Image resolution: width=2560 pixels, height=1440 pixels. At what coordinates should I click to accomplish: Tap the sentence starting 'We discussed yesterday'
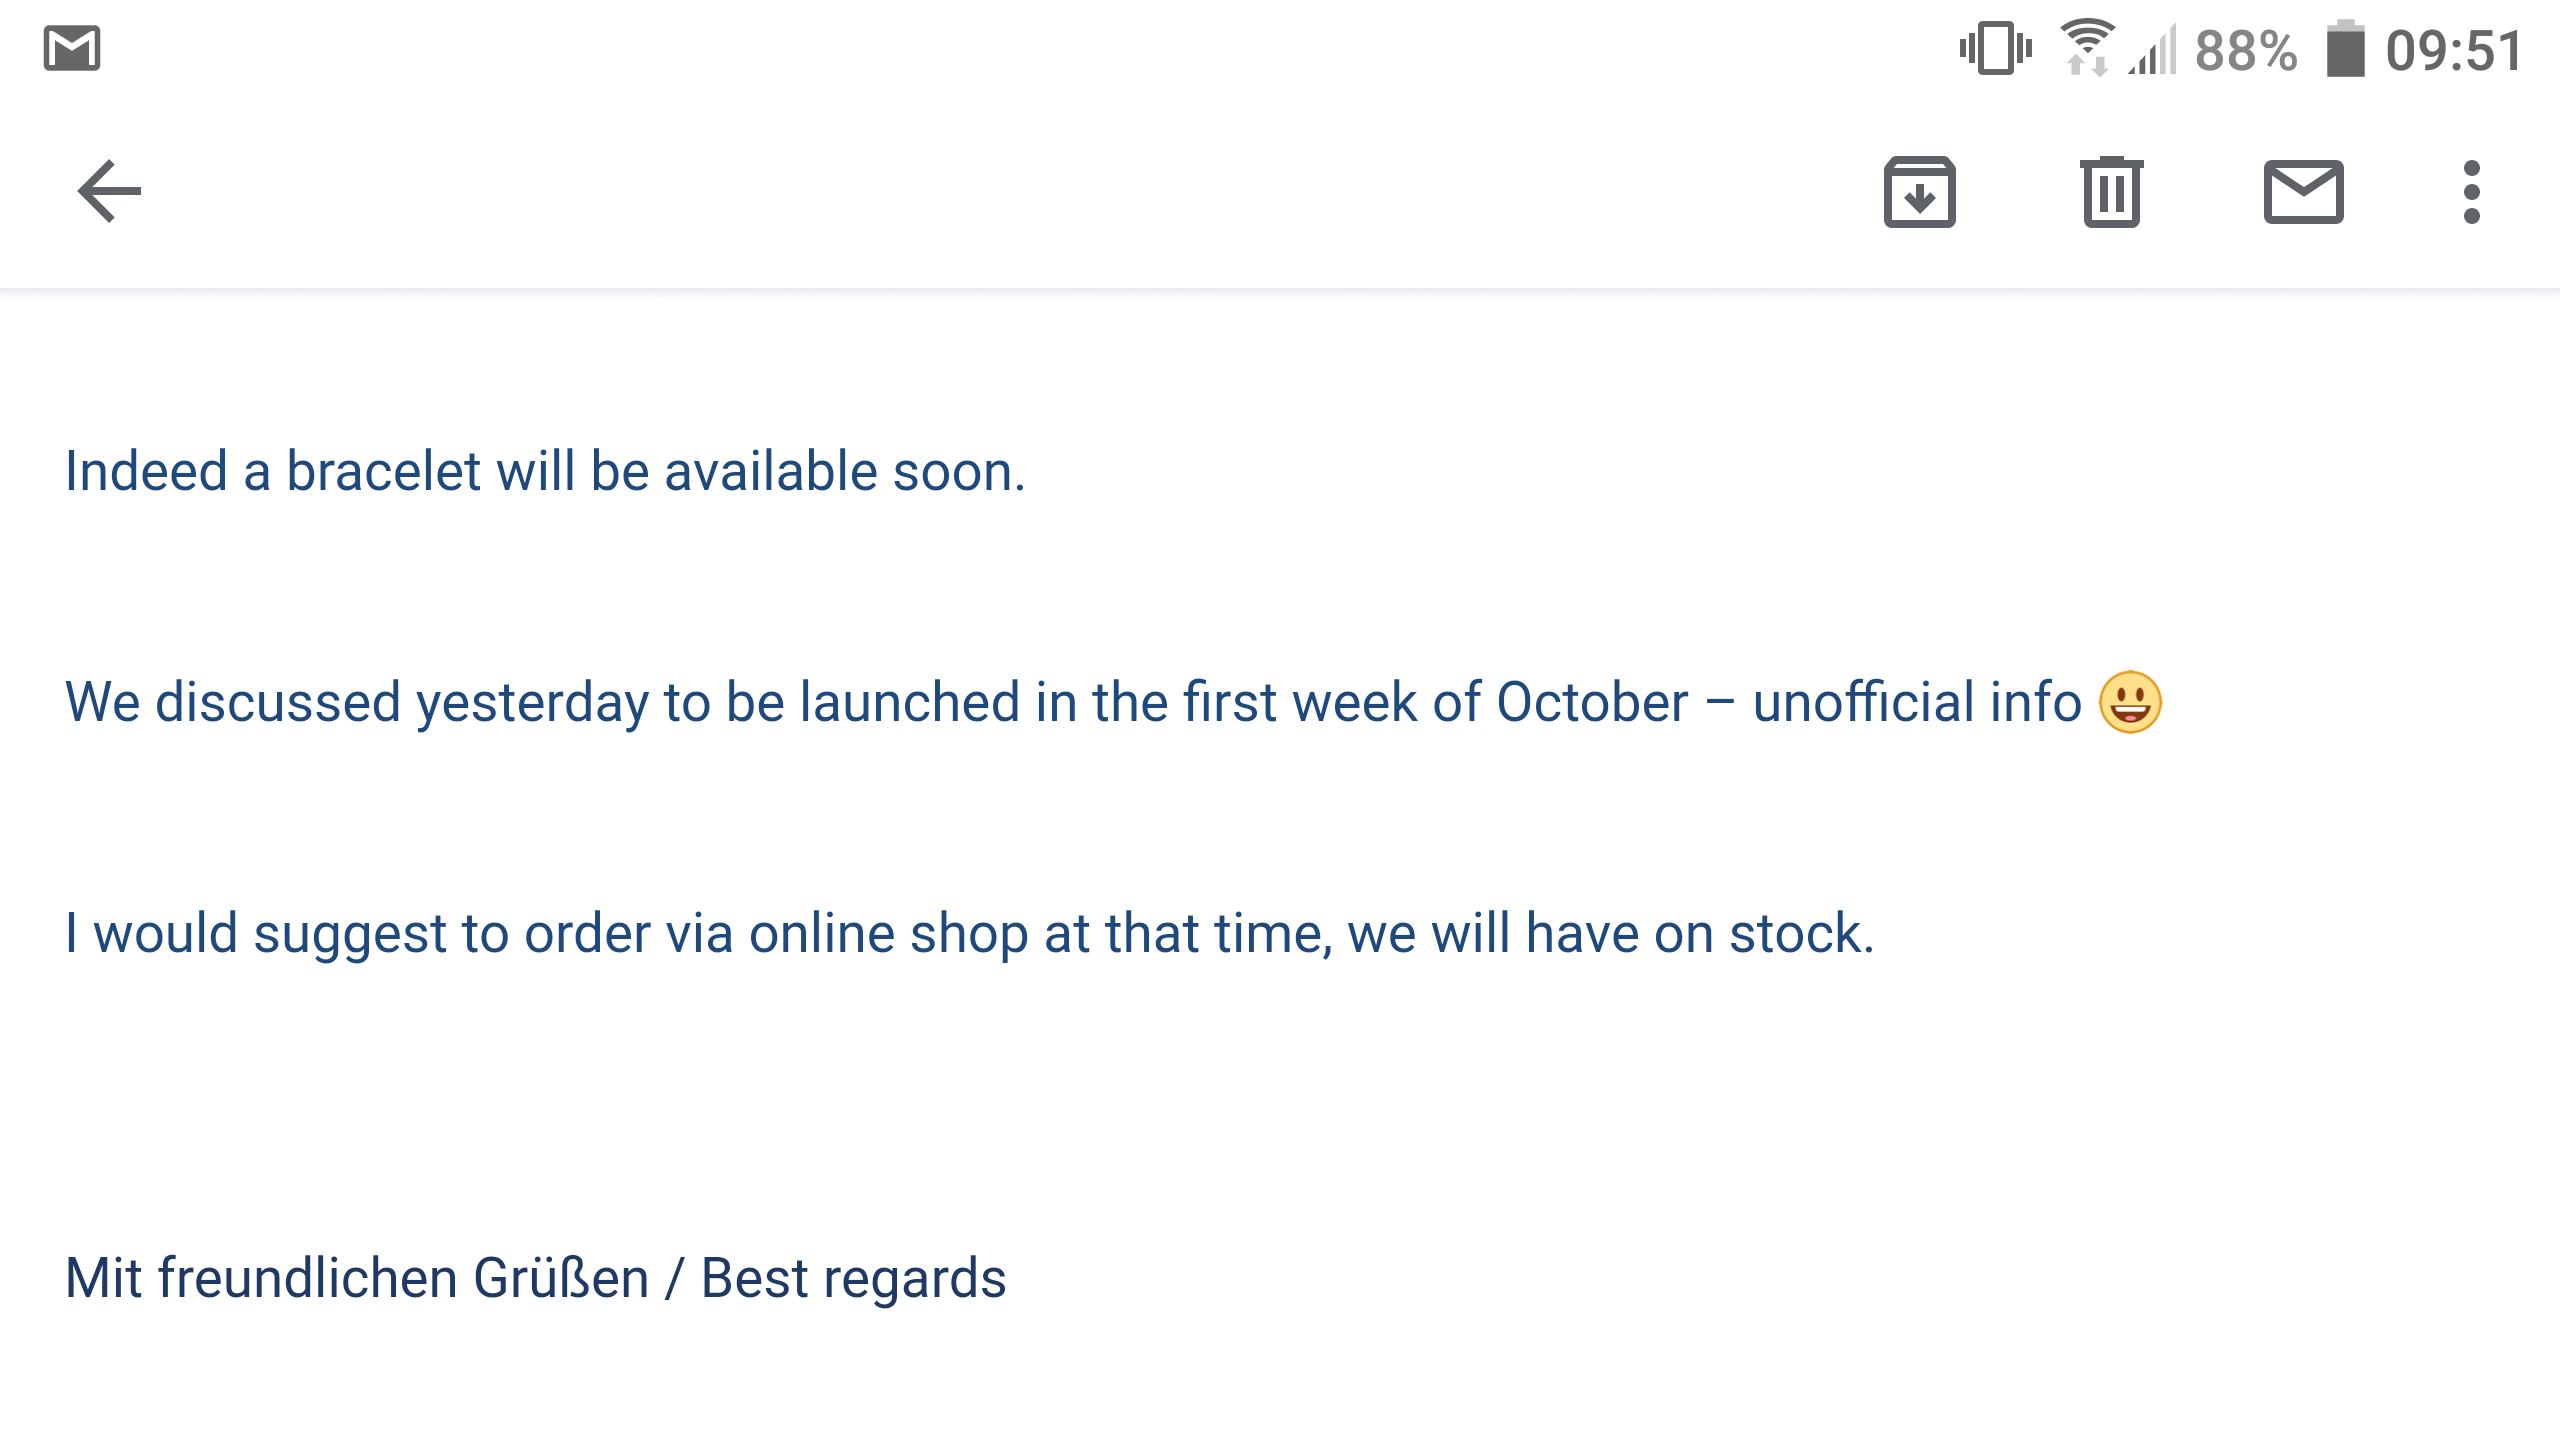1113,702
